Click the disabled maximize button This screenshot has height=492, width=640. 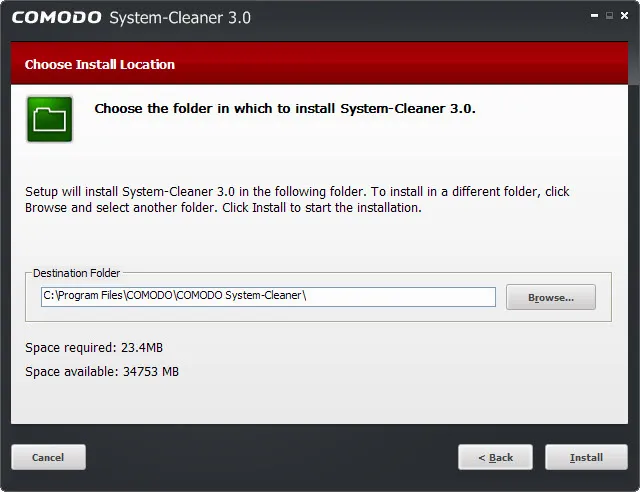609,16
